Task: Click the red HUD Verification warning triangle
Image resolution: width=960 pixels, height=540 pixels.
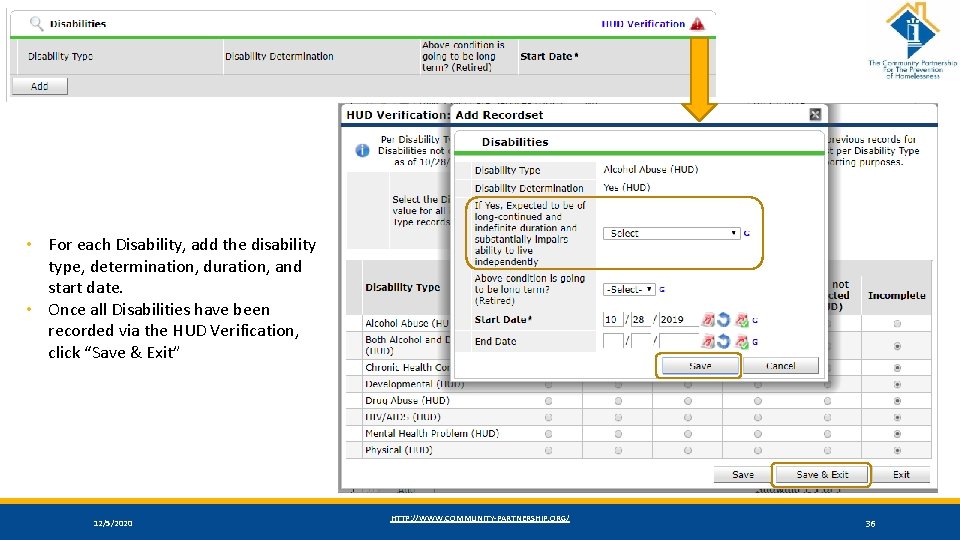Action: [x=697, y=24]
